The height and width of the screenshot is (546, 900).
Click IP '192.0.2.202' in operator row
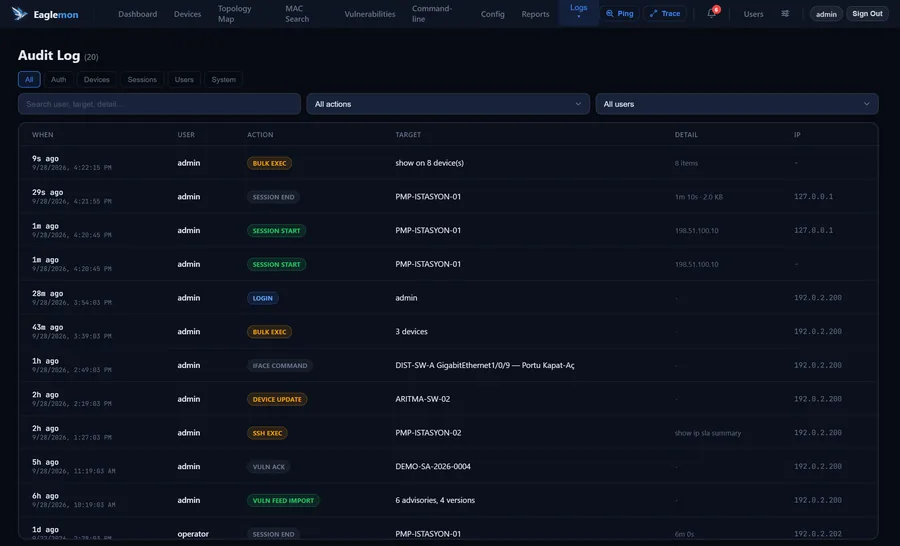[818, 534]
